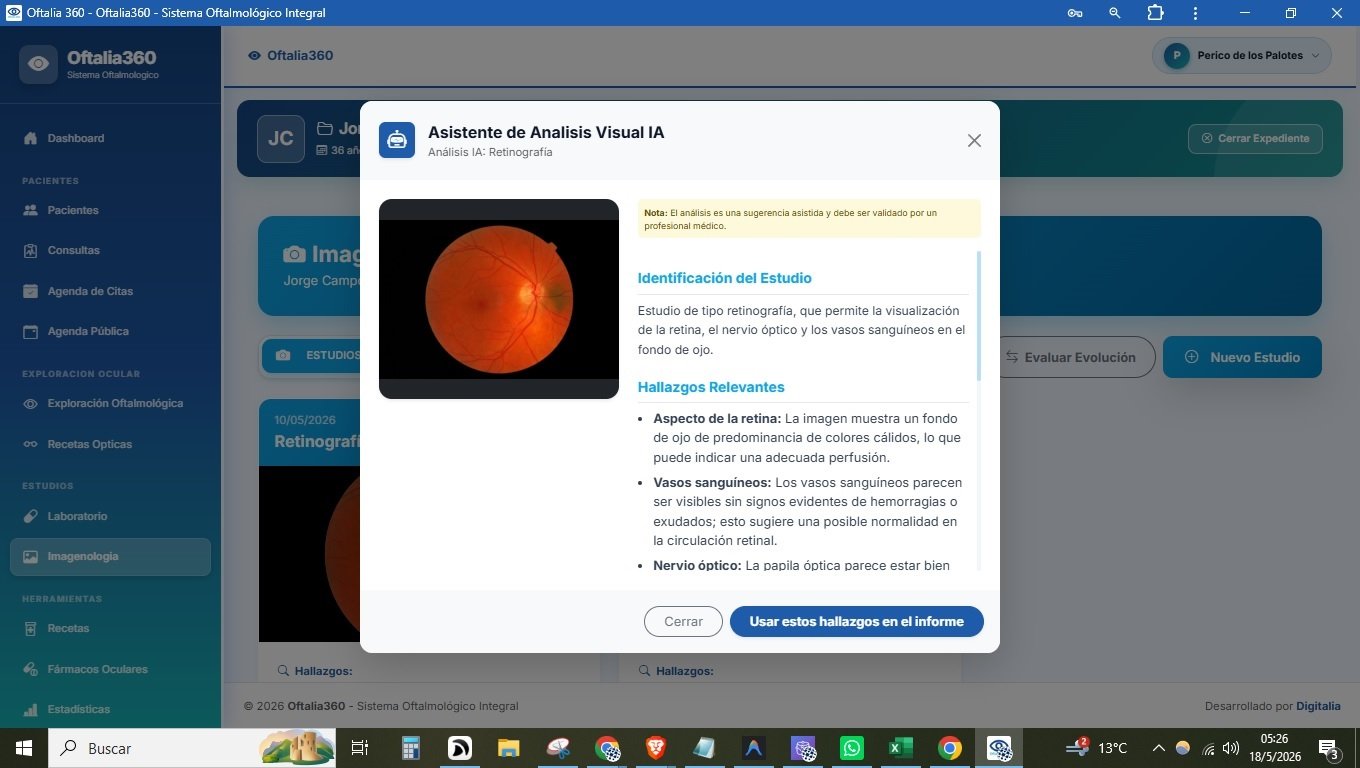Open the three-dot menu in the title bar
Viewport: 1360px width, 768px height.
click(1196, 13)
